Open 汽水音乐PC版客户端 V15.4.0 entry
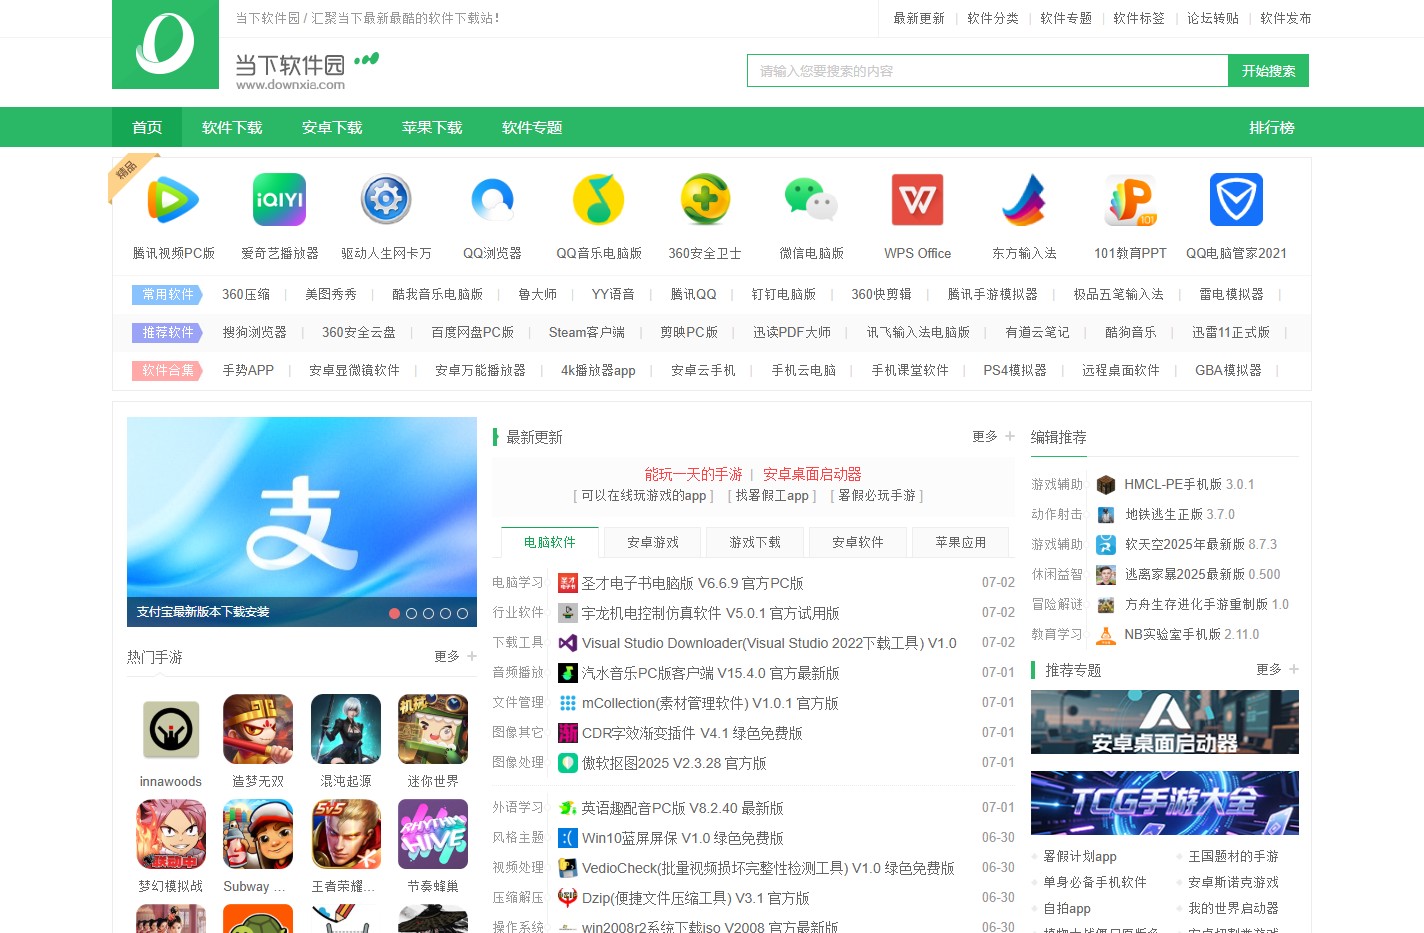The height and width of the screenshot is (933, 1424). 710,673
